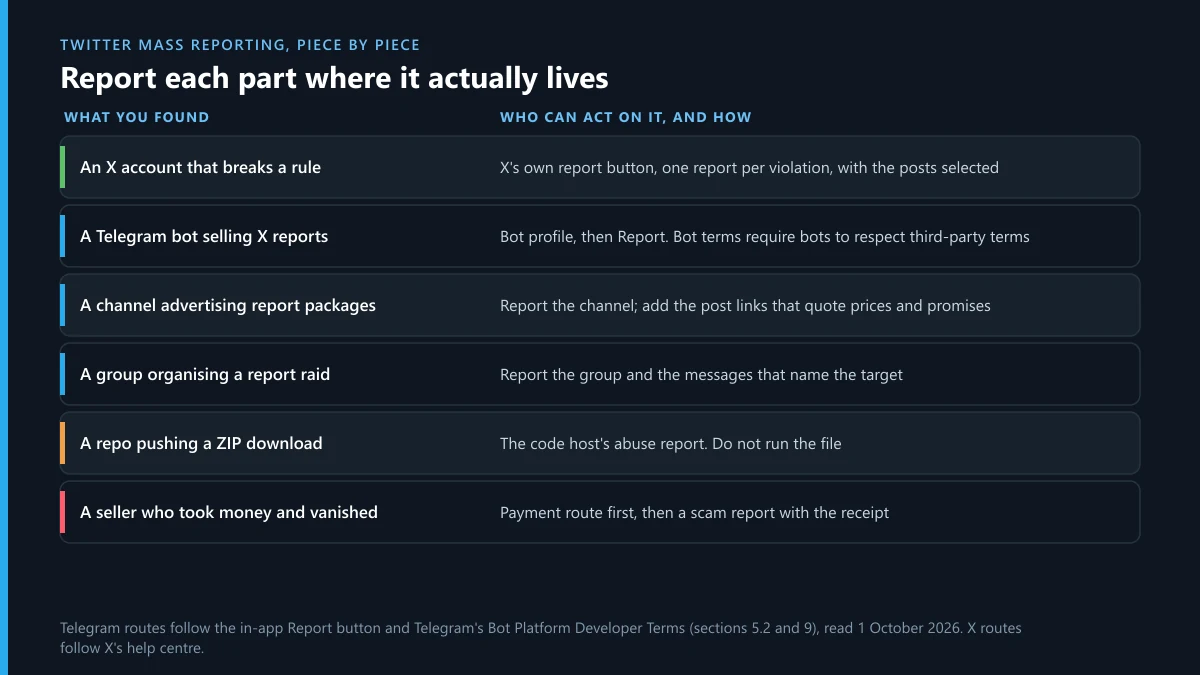The image size is (1200, 675).
Task: Select 'An X account that breaks a rule'
Action: click(200, 167)
